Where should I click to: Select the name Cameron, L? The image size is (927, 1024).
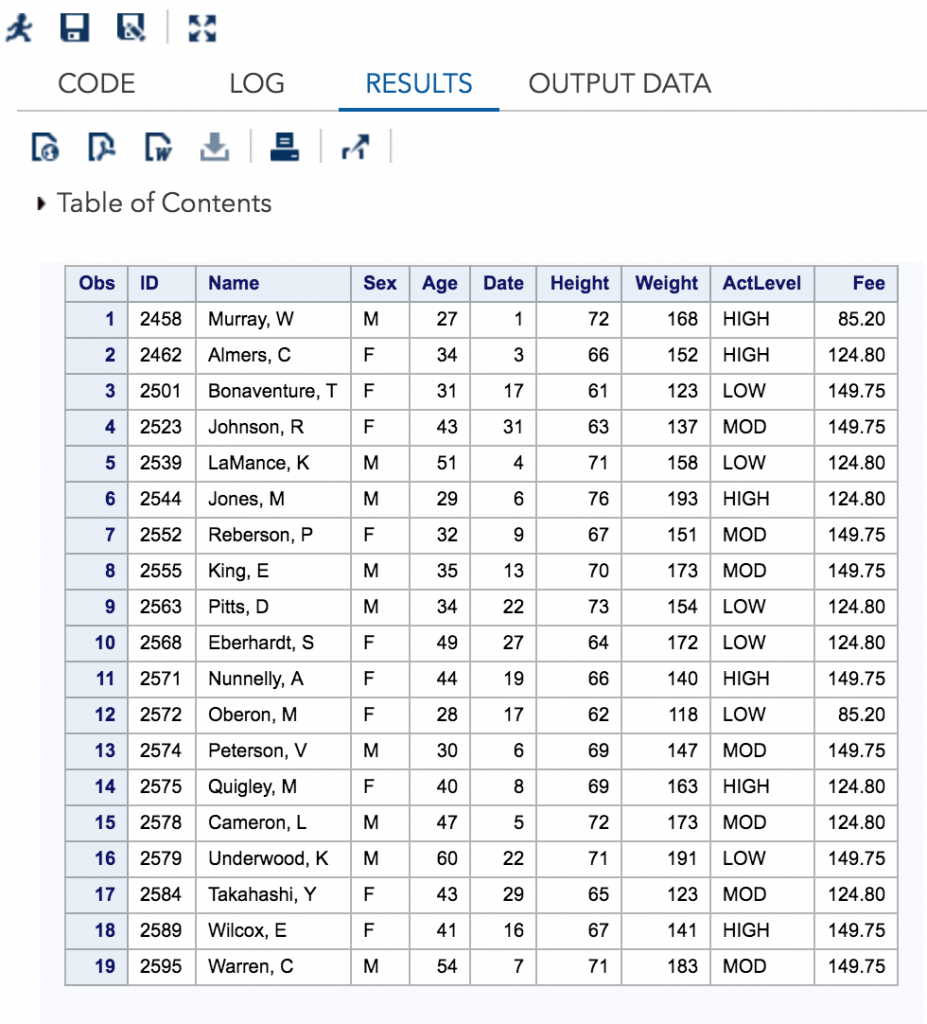[257, 823]
